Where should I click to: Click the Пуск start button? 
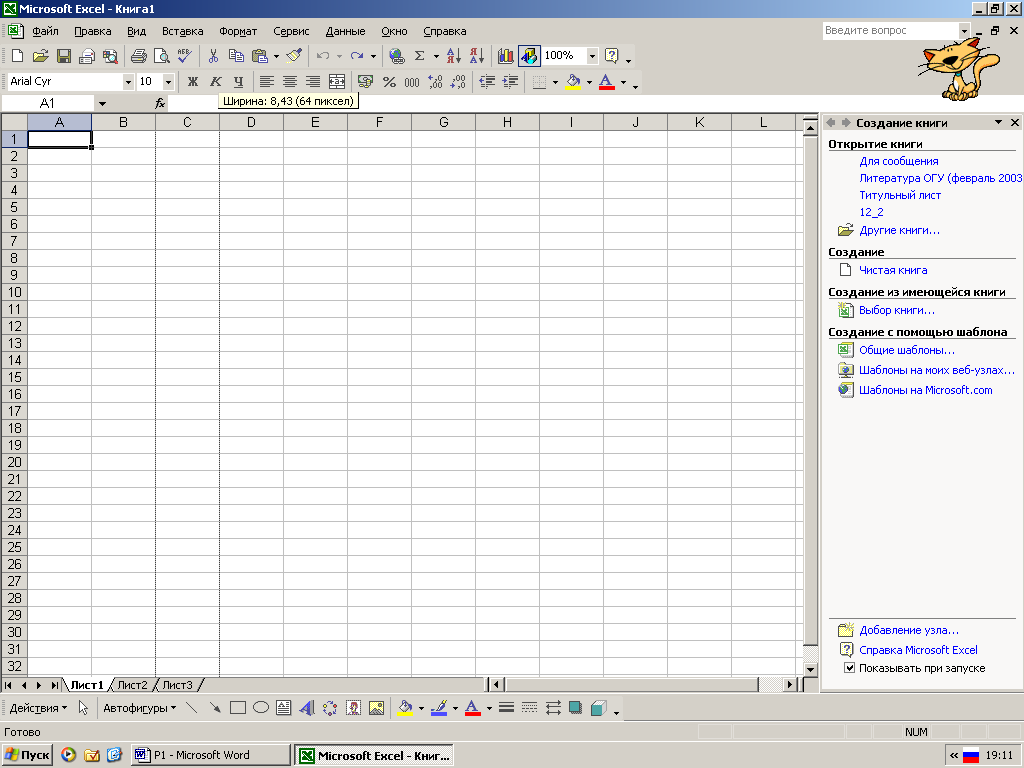pos(27,755)
